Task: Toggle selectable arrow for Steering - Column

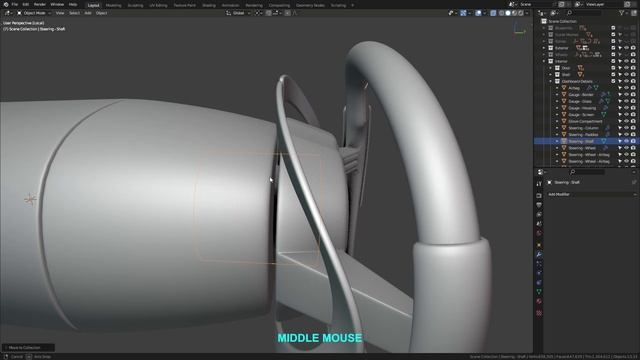Action: 620,128
